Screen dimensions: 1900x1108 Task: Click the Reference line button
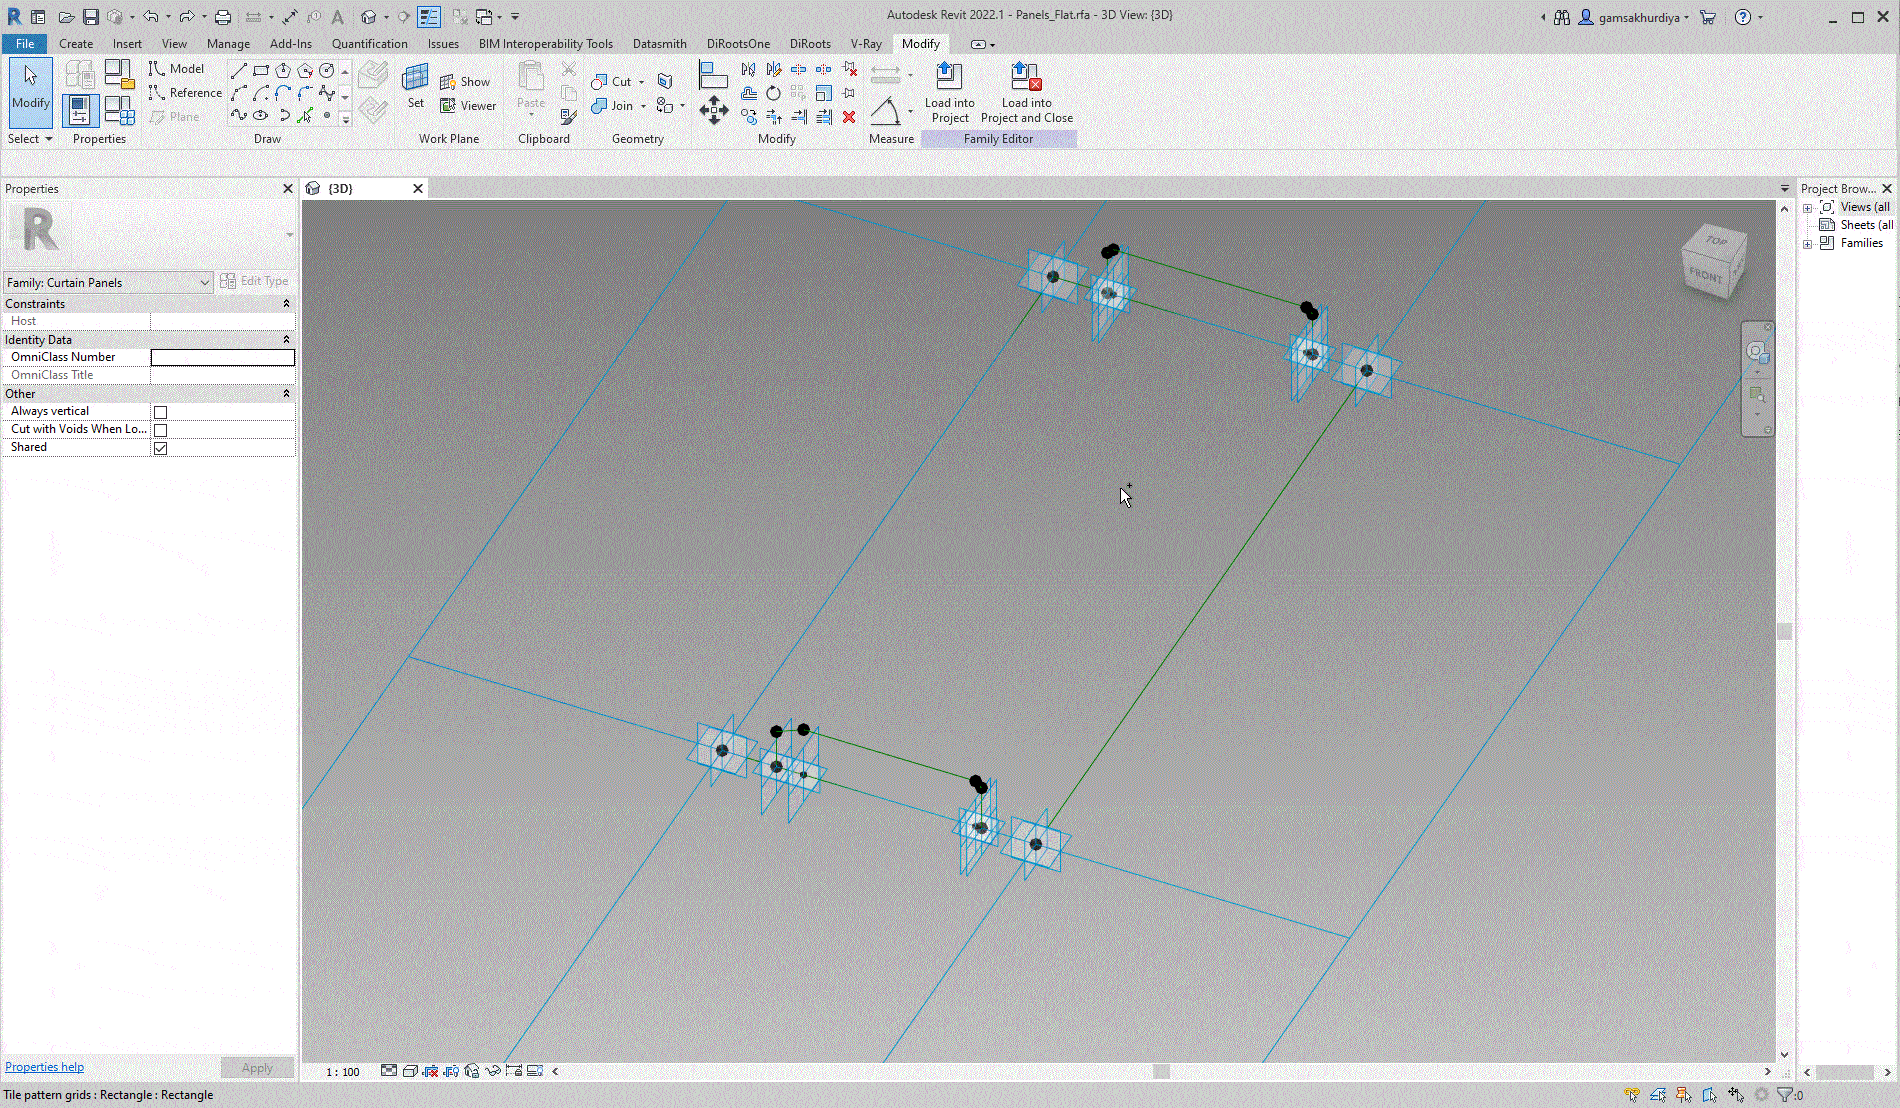pyautogui.click(x=185, y=93)
